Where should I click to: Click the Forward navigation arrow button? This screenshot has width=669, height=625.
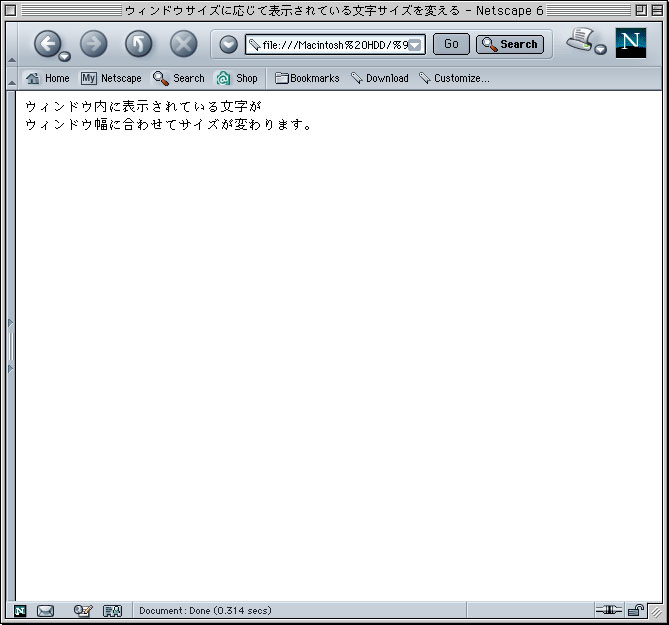click(x=93, y=44)
